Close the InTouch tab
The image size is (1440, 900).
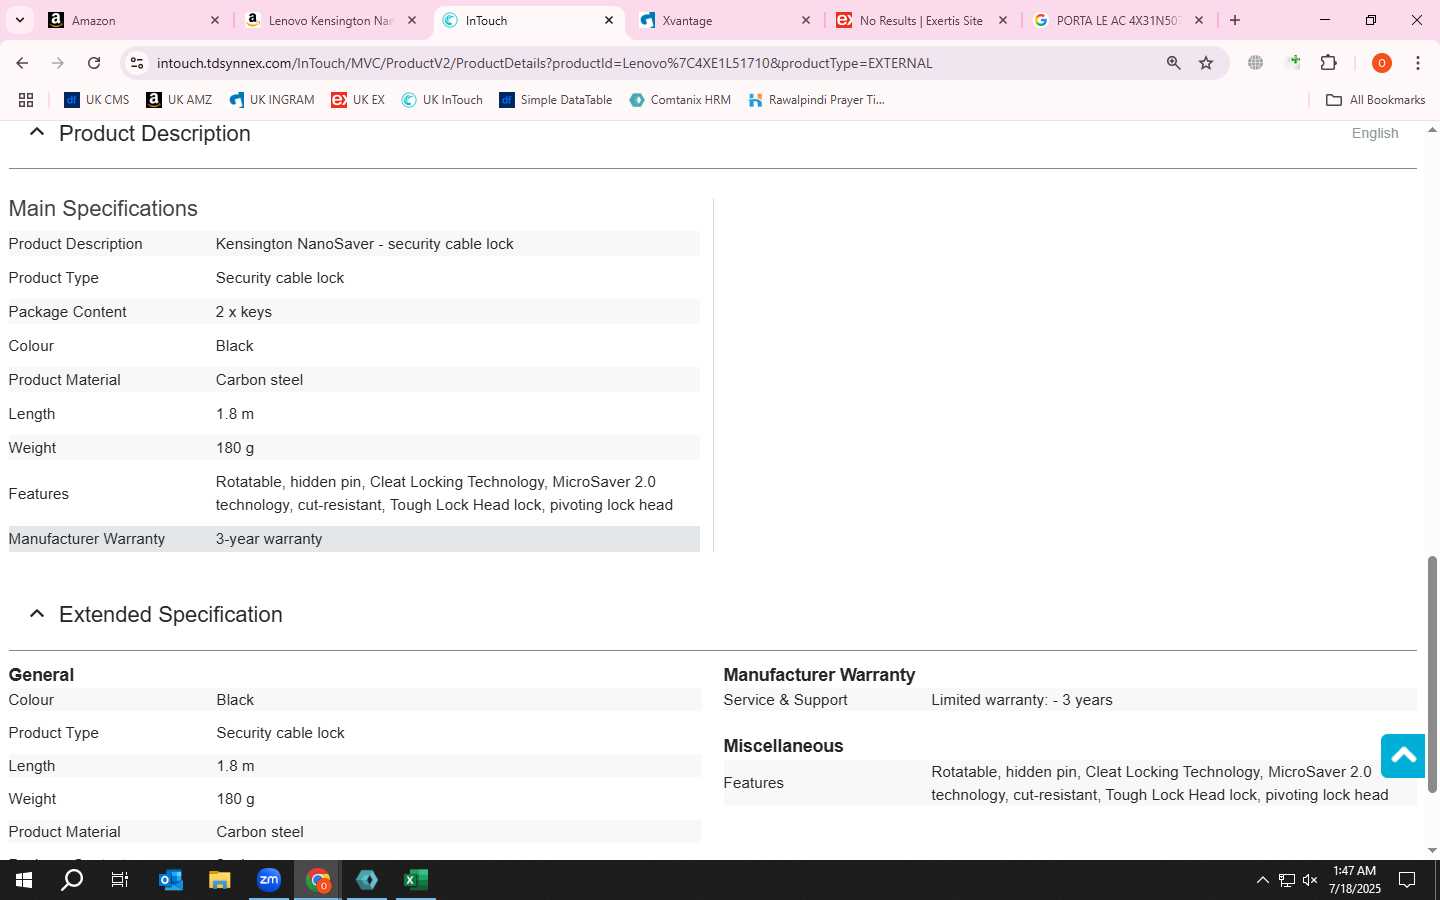pos(609,20)
